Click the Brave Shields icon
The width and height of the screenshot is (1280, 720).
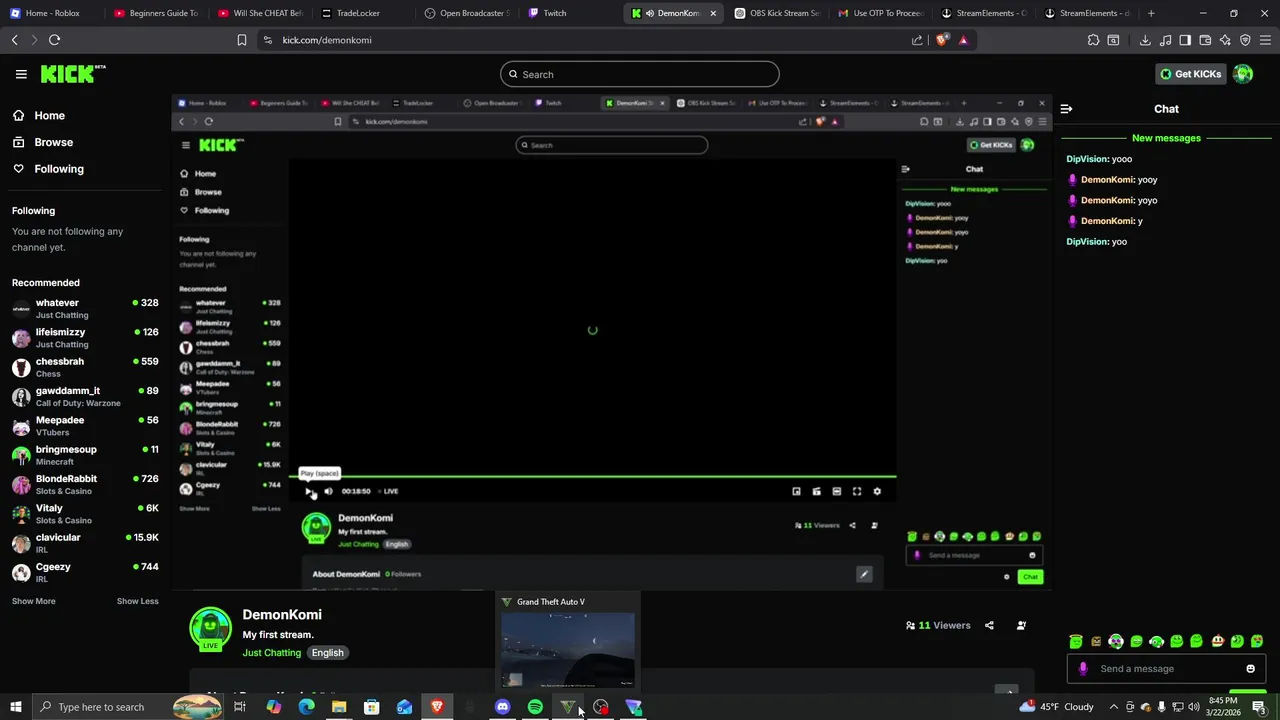[942, 40]
